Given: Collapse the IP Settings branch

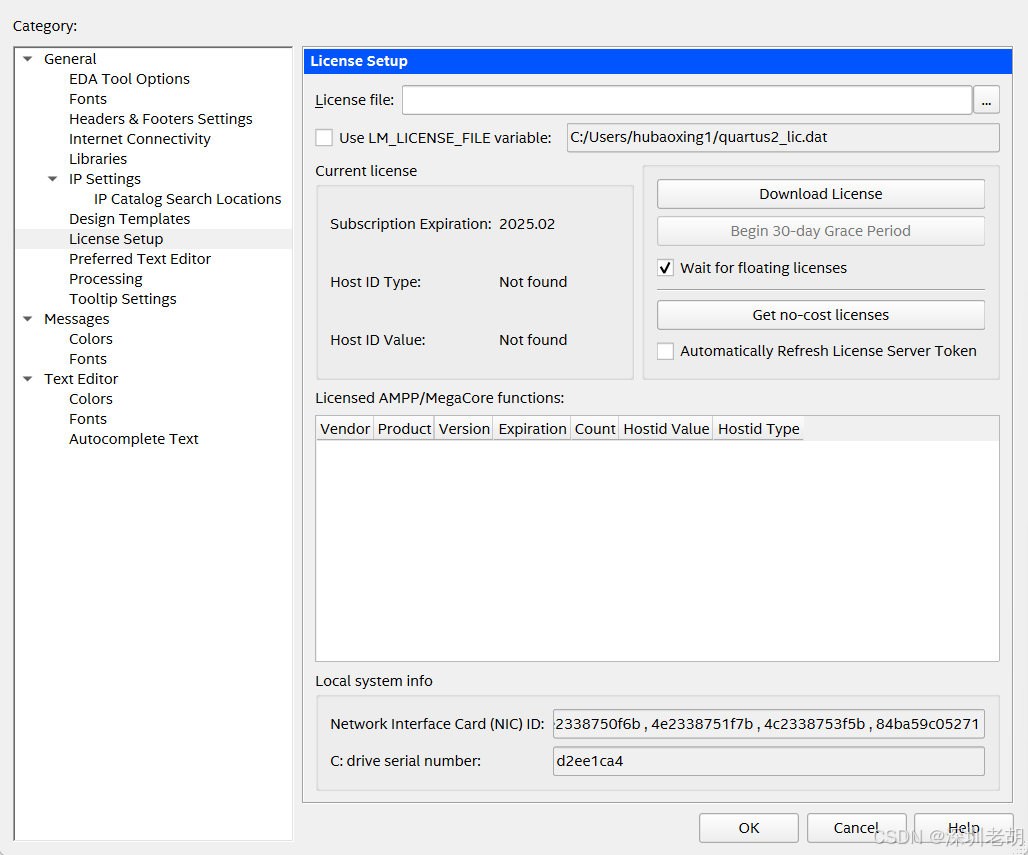Looking at the screenshot, I should (x=52, y=178).
